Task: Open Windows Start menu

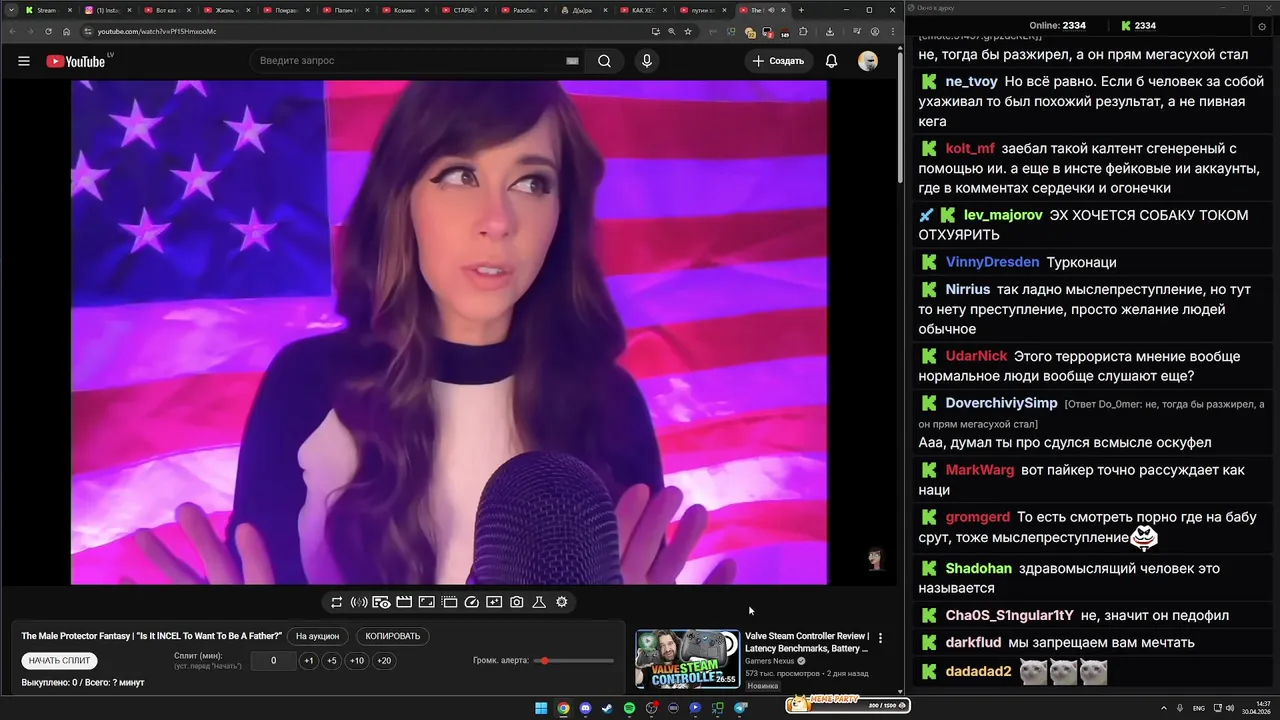Action: pos(541,708)
